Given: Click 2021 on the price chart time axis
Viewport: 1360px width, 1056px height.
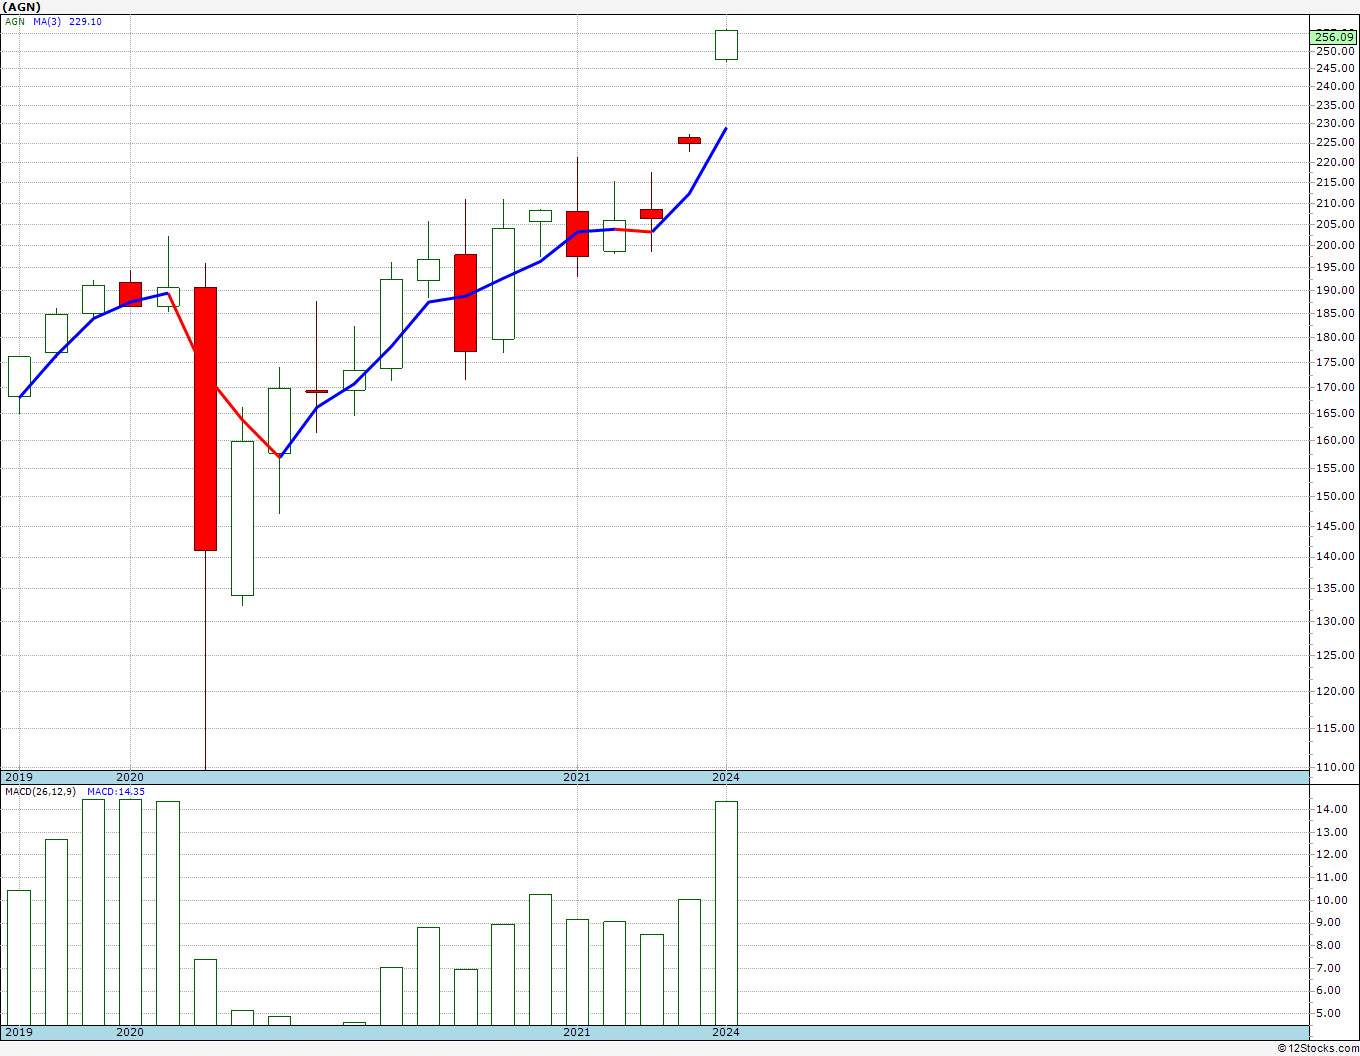Looking at the screenshot, I should coord(577,777).
